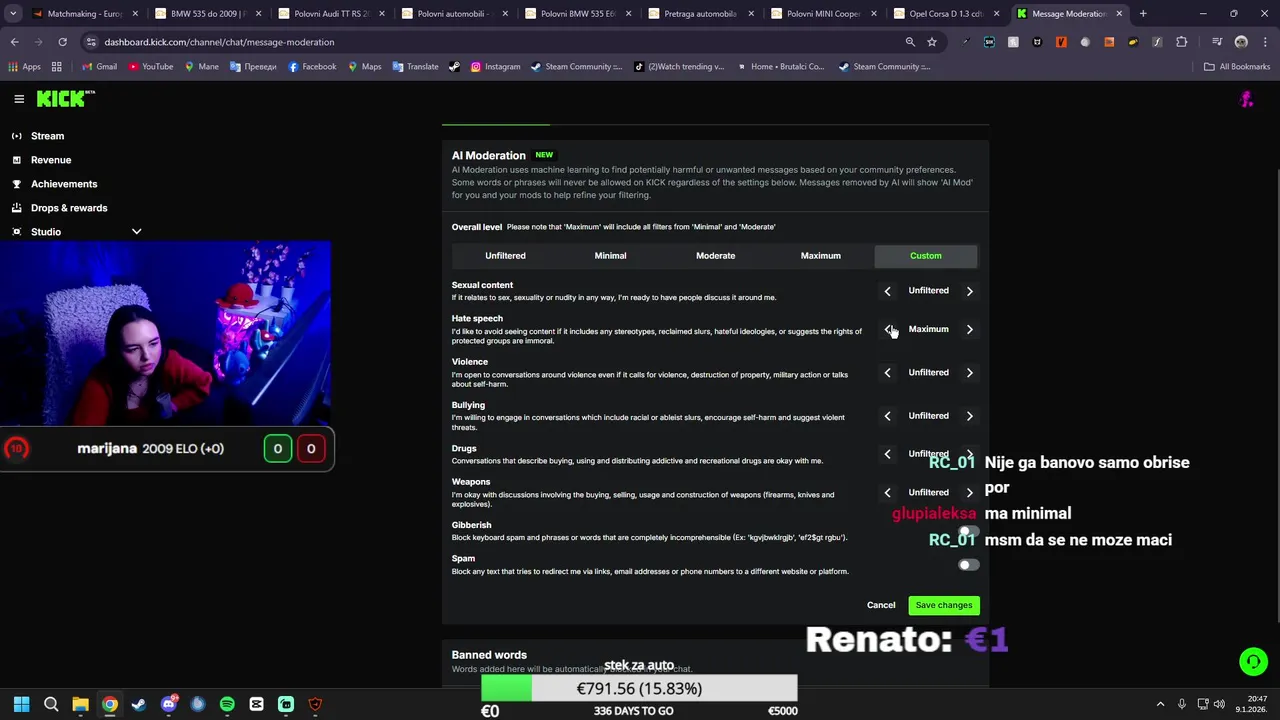Click the orange V extension icon
The image size is (1280, 720).
coord(1061,42)
